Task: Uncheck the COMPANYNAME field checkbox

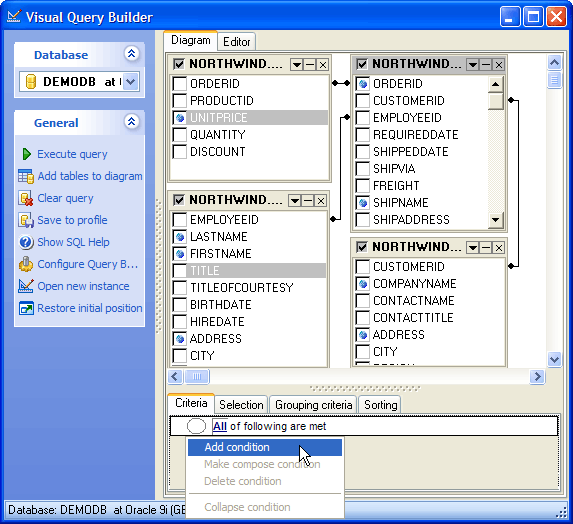Action: click(x=363, y=284)
